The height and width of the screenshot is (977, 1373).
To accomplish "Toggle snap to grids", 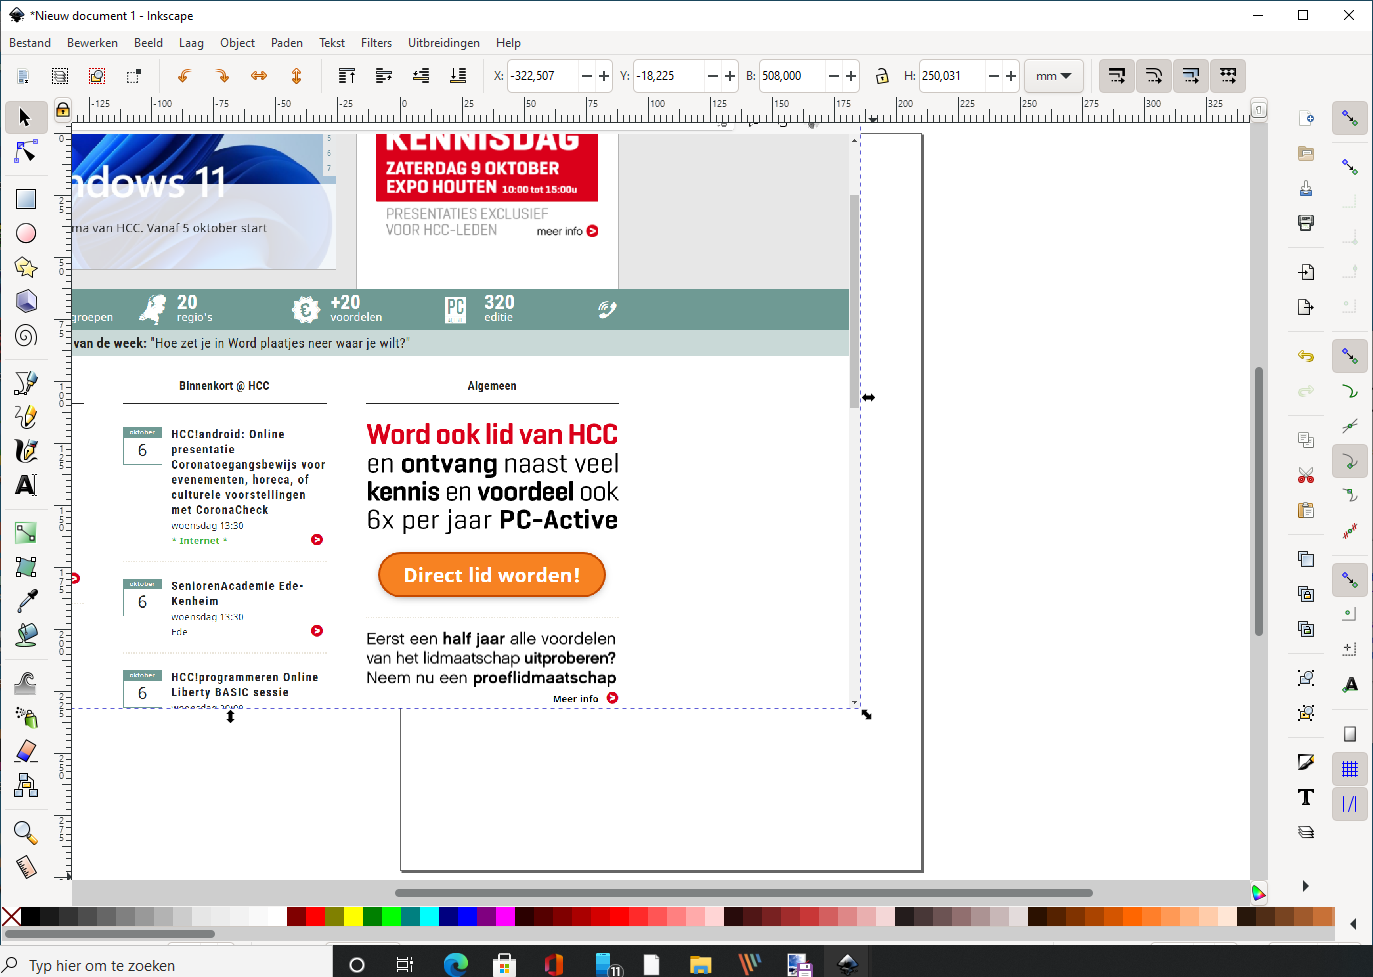I will pos(1350,769).
